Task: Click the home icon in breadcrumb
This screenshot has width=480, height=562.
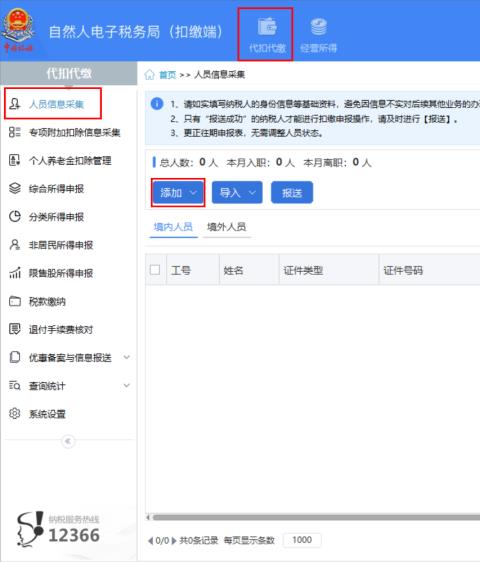Action: coord(149,75)
